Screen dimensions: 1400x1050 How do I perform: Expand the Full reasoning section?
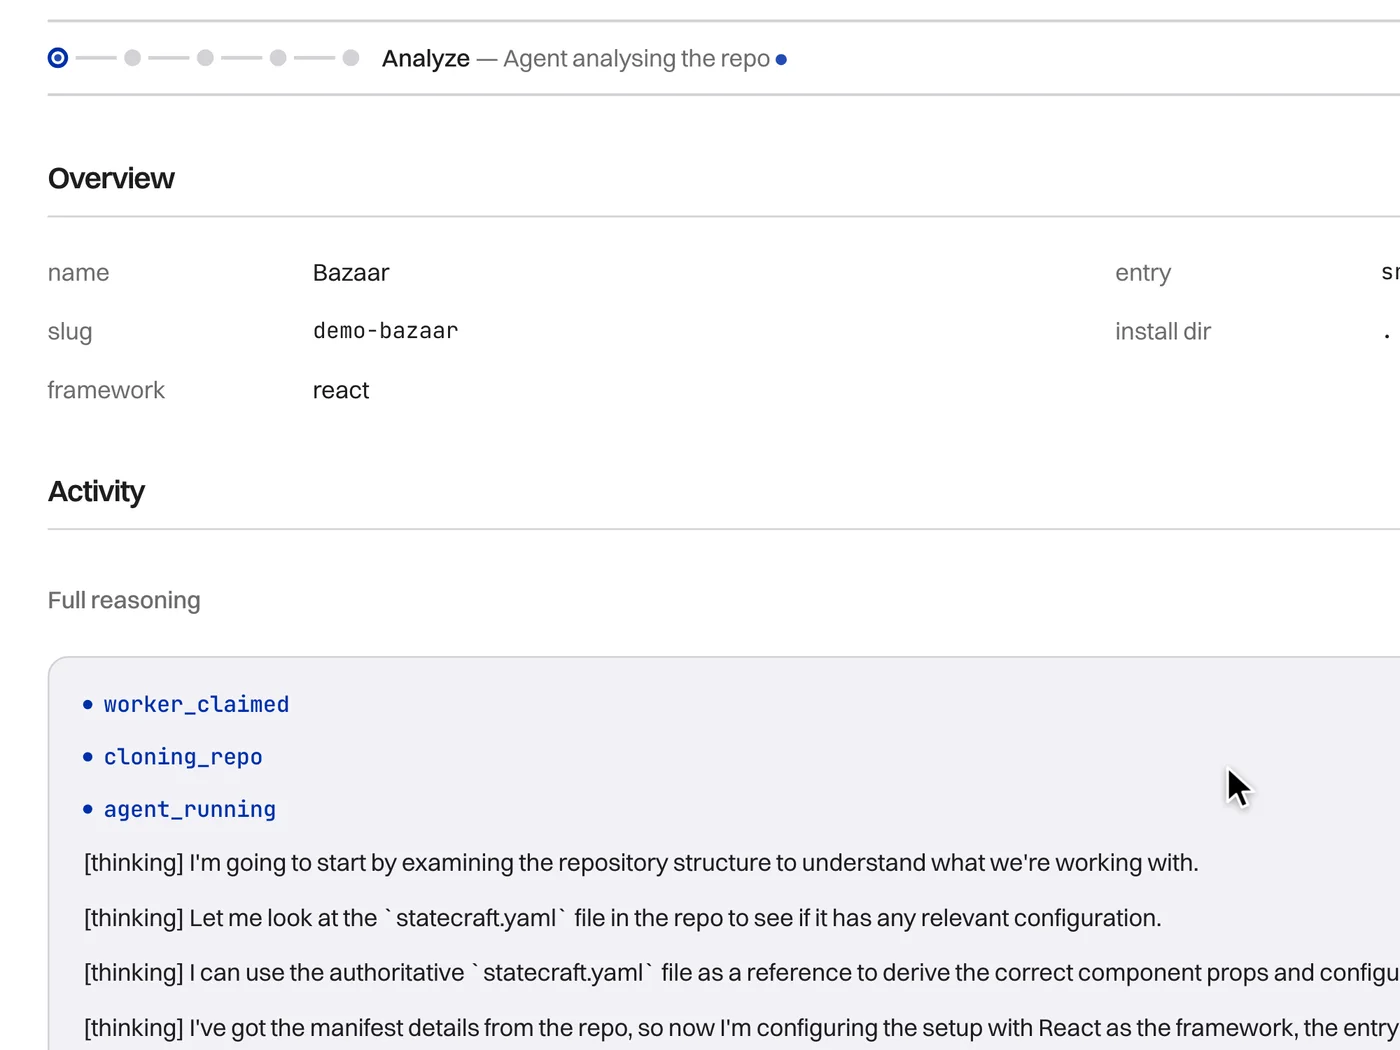tap(124, 600)
